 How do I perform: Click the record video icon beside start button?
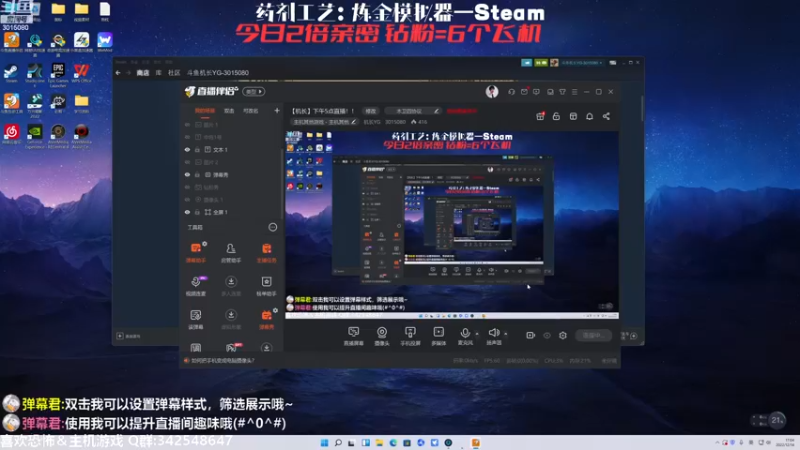click(x=531, y=335)
